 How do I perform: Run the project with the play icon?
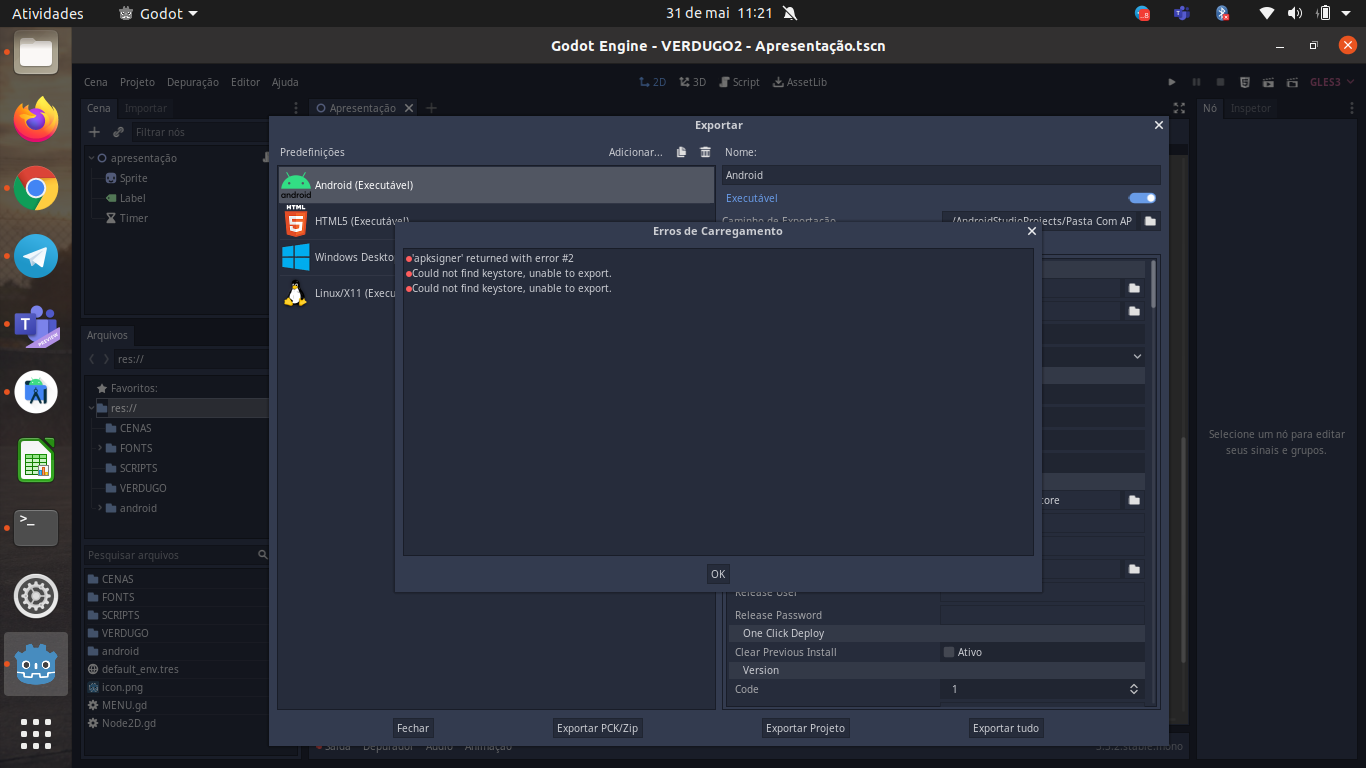(1171, 82)
